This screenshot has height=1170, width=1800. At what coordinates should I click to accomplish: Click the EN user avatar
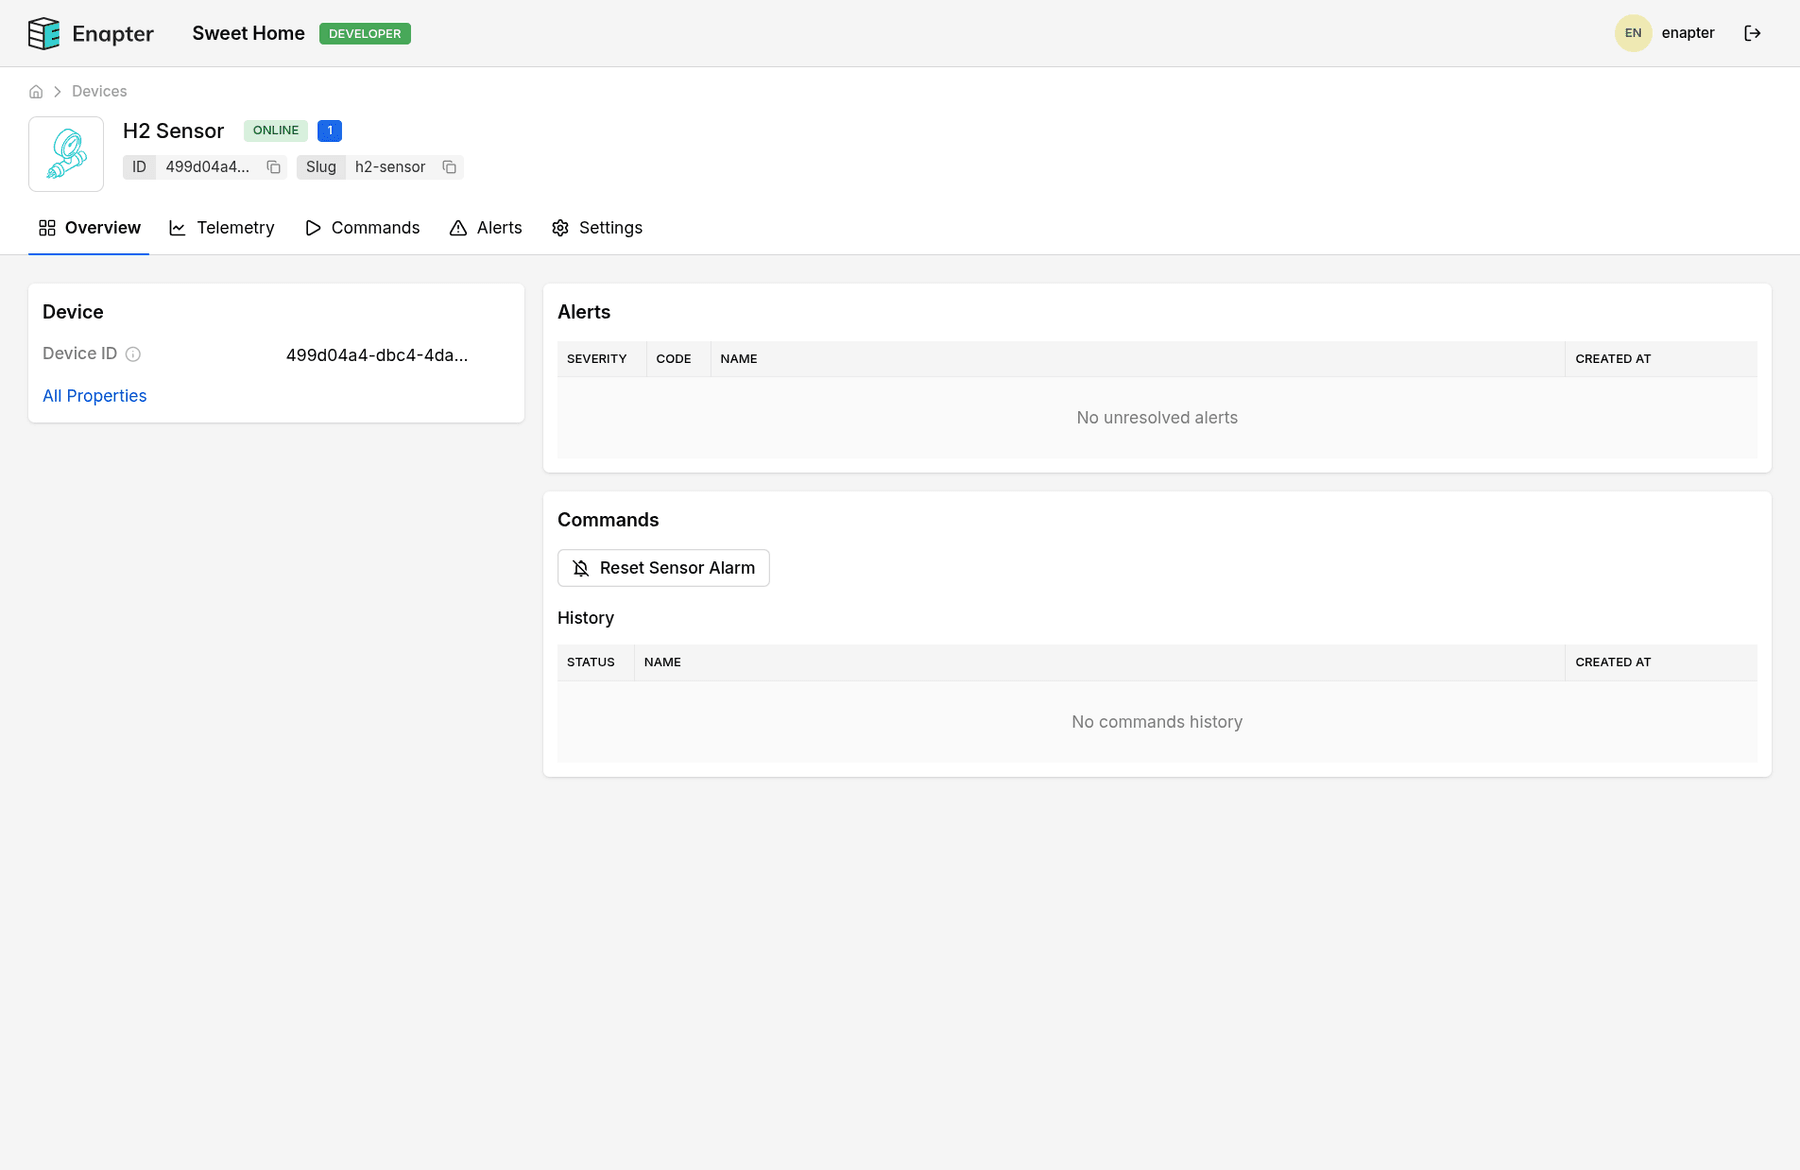point(1633,32)
